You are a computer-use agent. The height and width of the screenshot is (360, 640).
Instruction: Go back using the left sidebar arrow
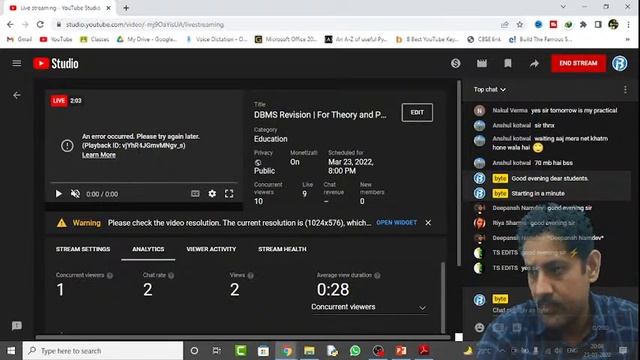click(17, 95)
